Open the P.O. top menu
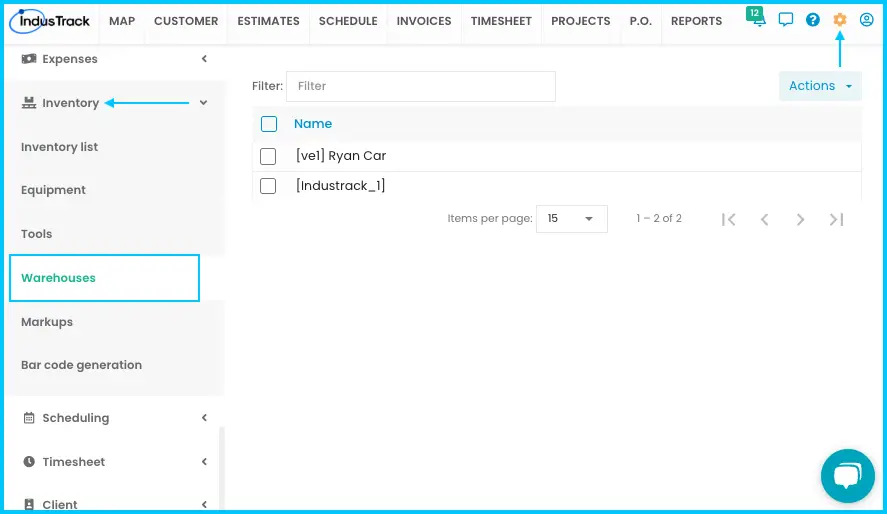Viewport: 887px width, 514px height. (641, 21)
